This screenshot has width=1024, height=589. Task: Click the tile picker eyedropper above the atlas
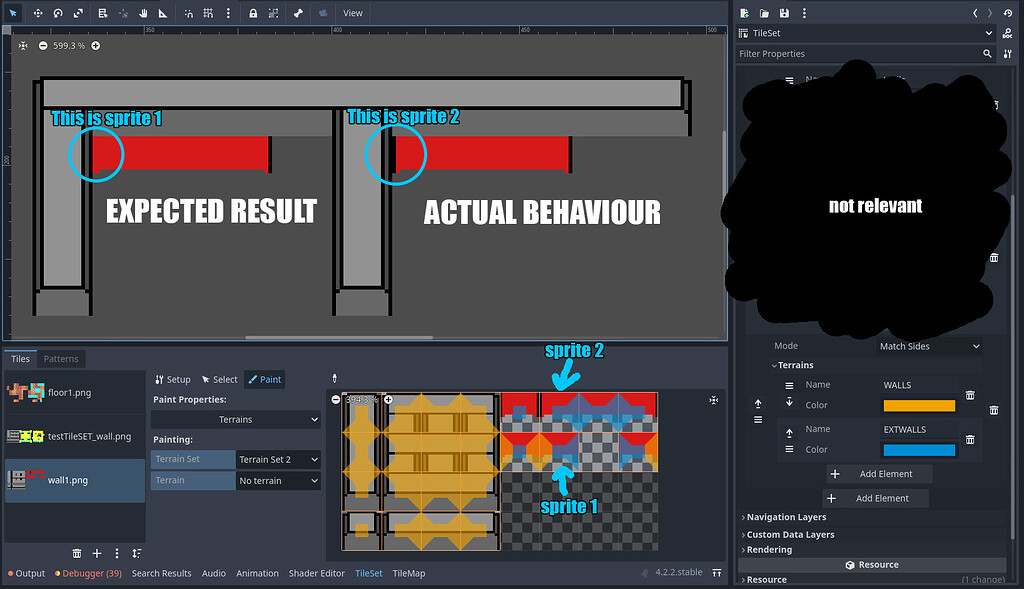click(335, 378)
